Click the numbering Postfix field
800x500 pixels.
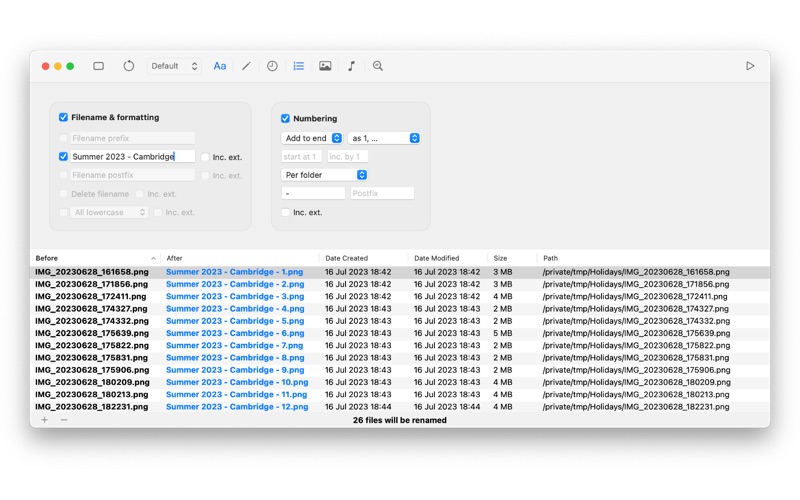click(382, 193)
